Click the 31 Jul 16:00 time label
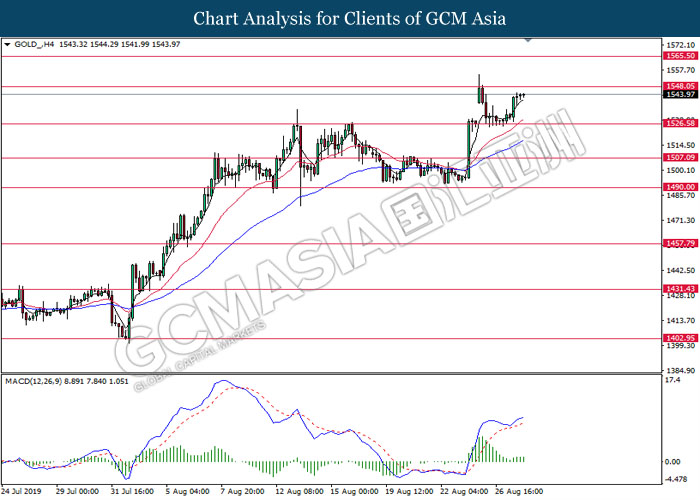This screenshot has height=500, width=700. point(132,491)
